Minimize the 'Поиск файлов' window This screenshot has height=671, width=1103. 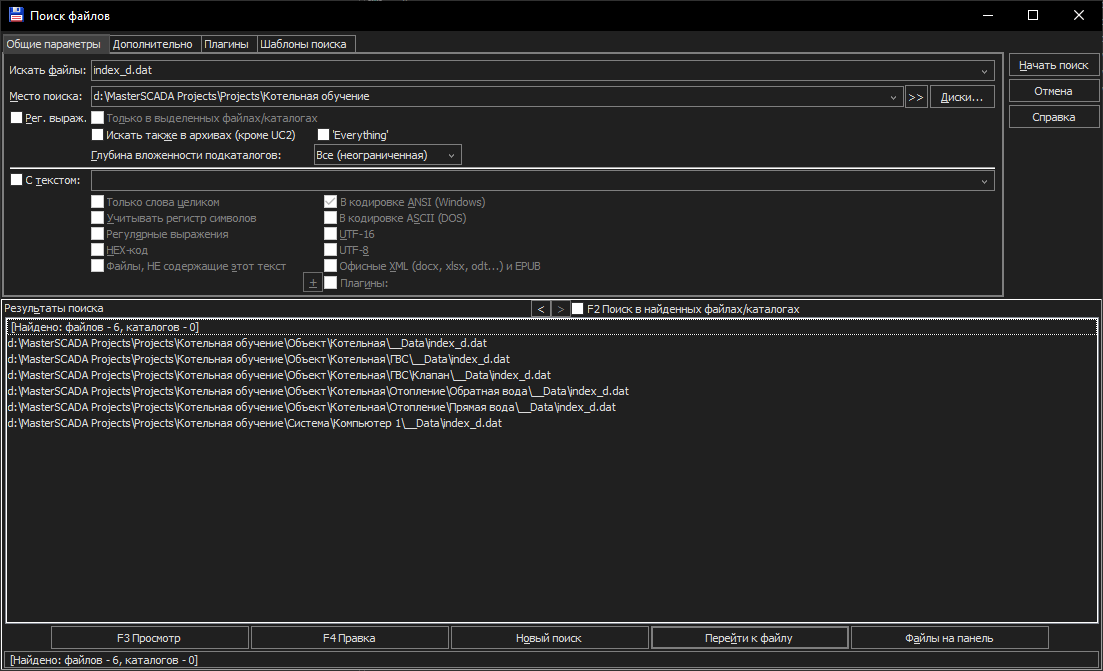(988, 15)
